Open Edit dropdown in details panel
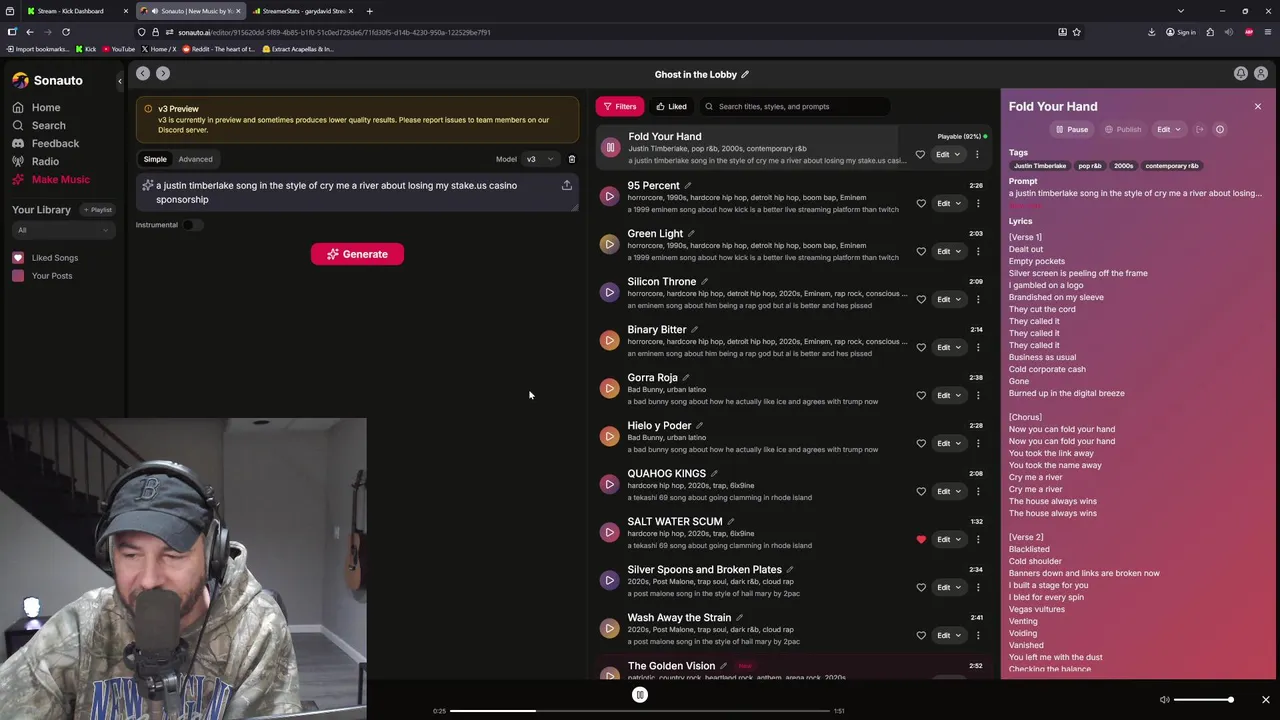1280x720 pixels. (x=1168, y=129)
